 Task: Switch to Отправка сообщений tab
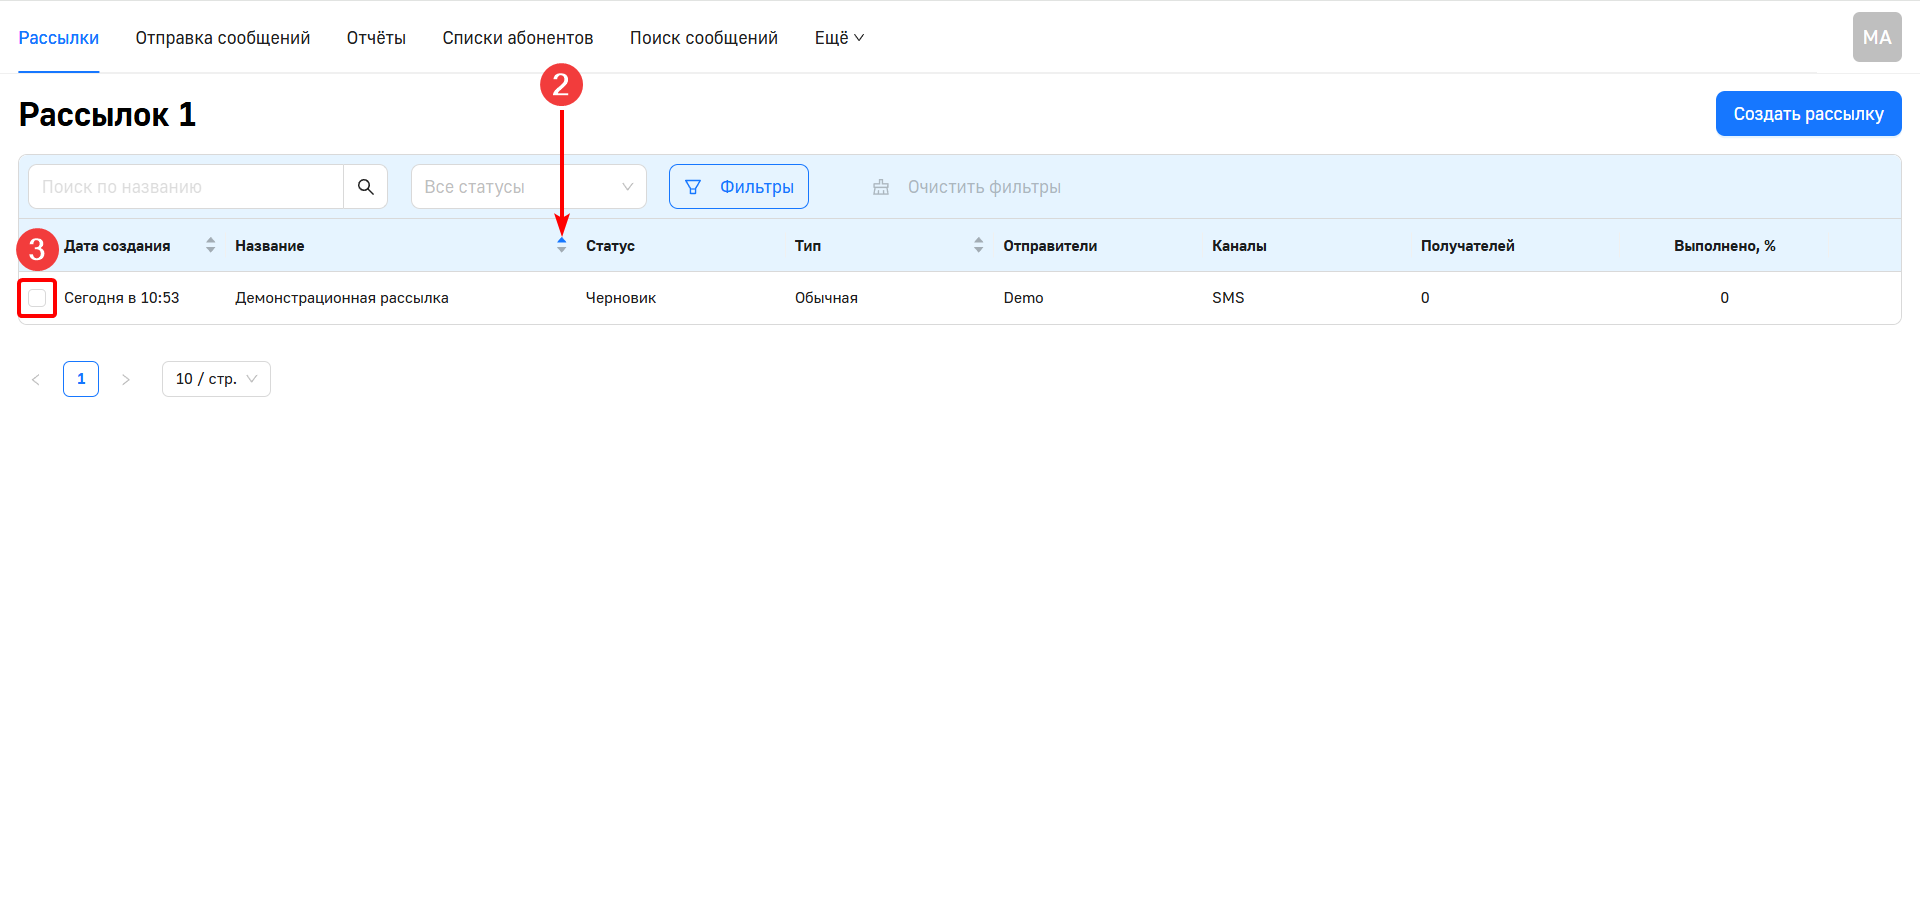(223, 38)
